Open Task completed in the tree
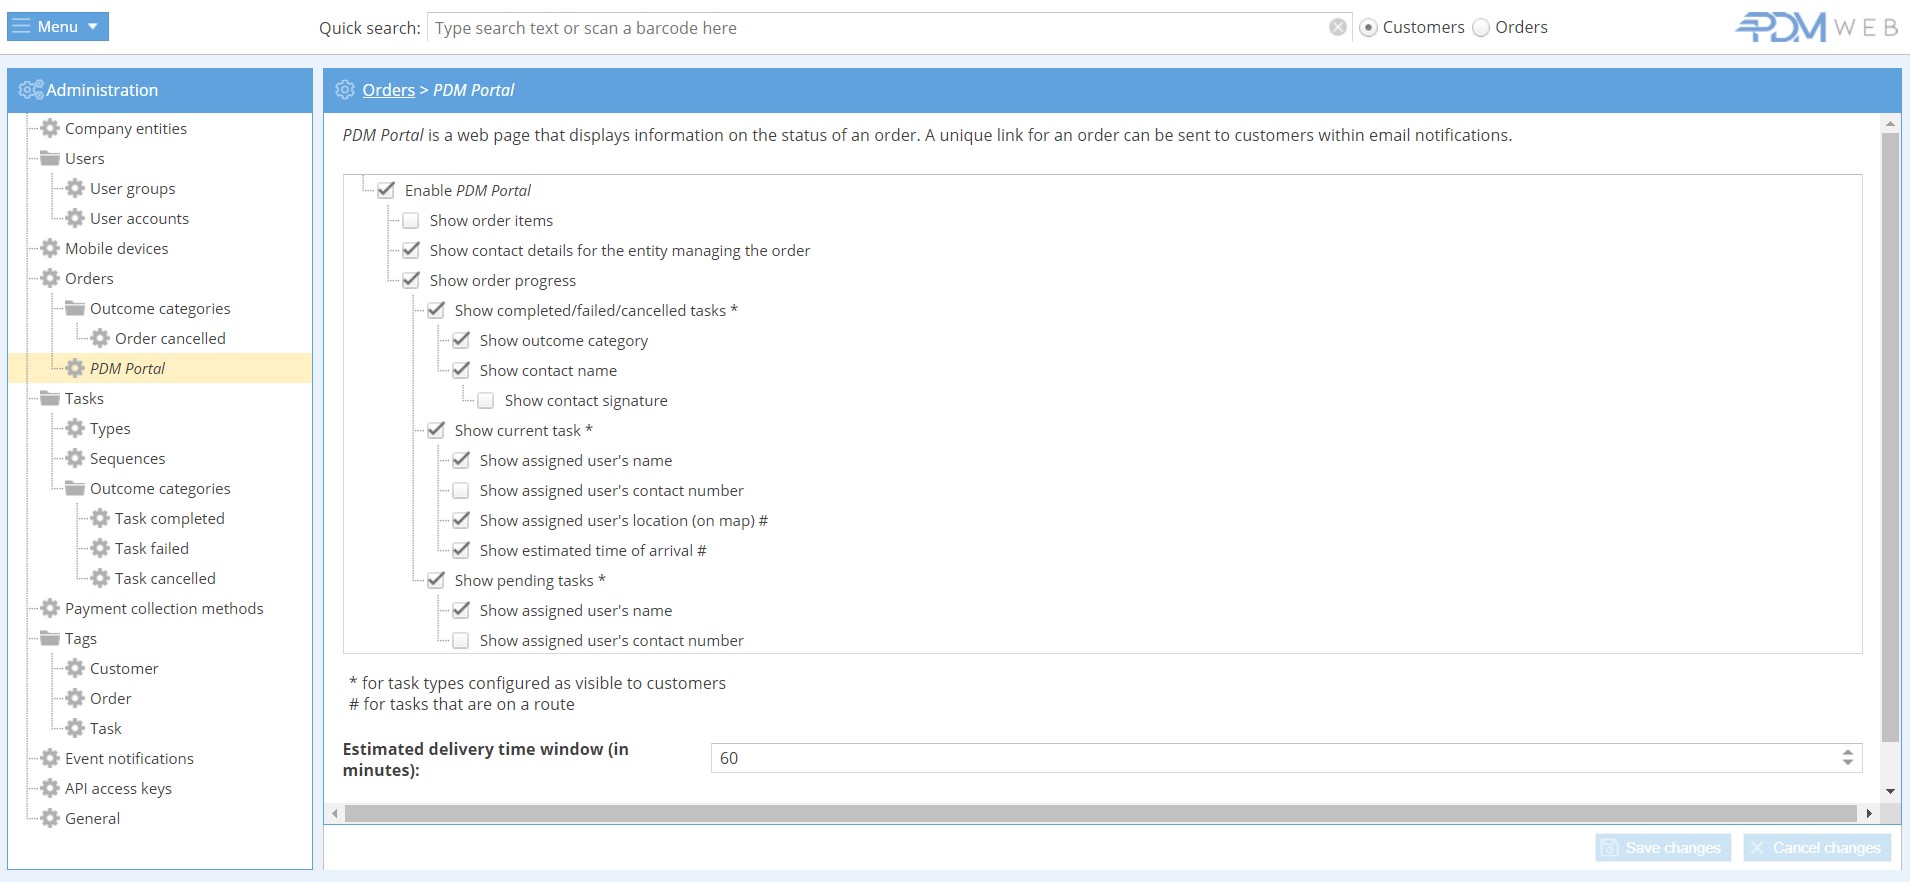Image resolution: width=1910 pixels, height=882 pixels. click(169, 518)
